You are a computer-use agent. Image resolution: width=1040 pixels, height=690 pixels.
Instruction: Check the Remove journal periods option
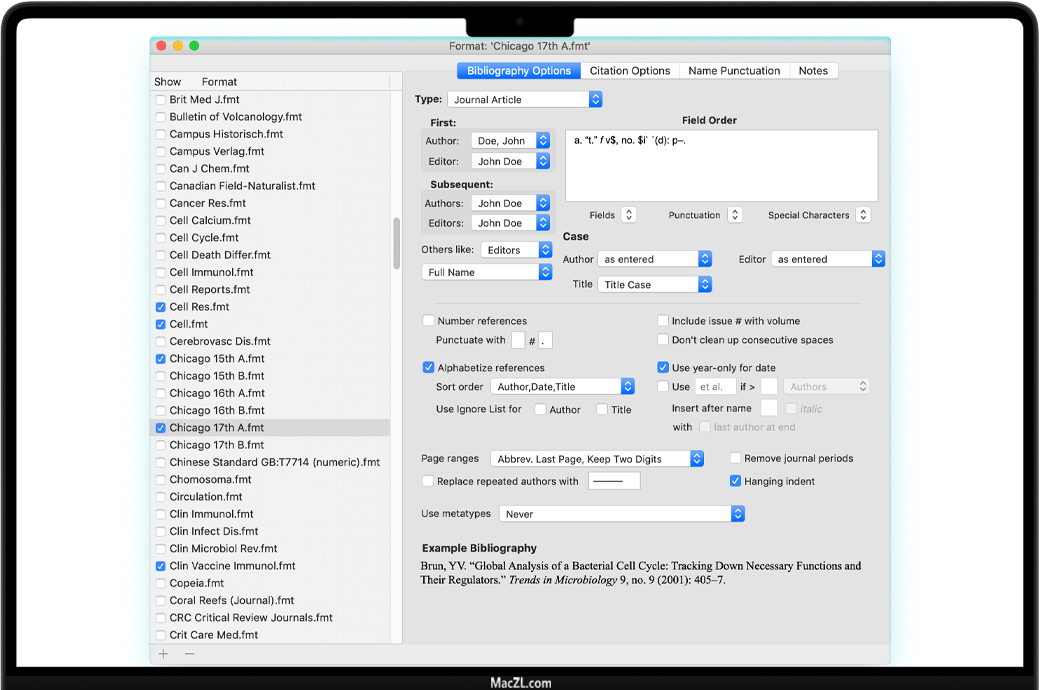click(736, 458)
